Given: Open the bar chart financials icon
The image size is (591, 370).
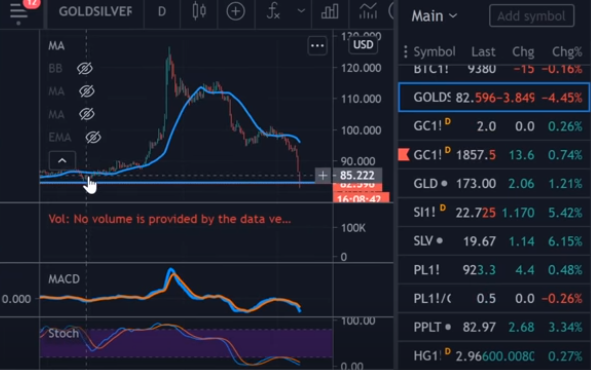Looking at the screenshot, I should point(329,11).
